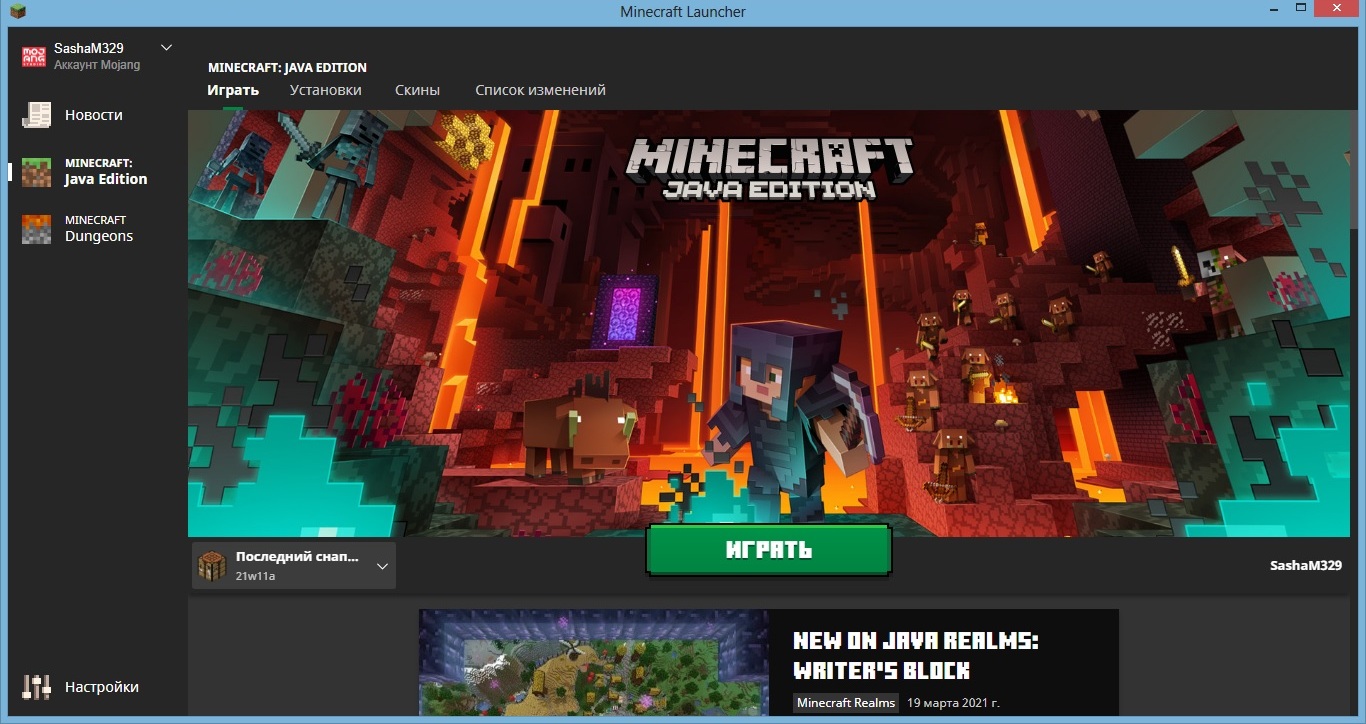Open the New on Java Realms headline

pos(916,655)
